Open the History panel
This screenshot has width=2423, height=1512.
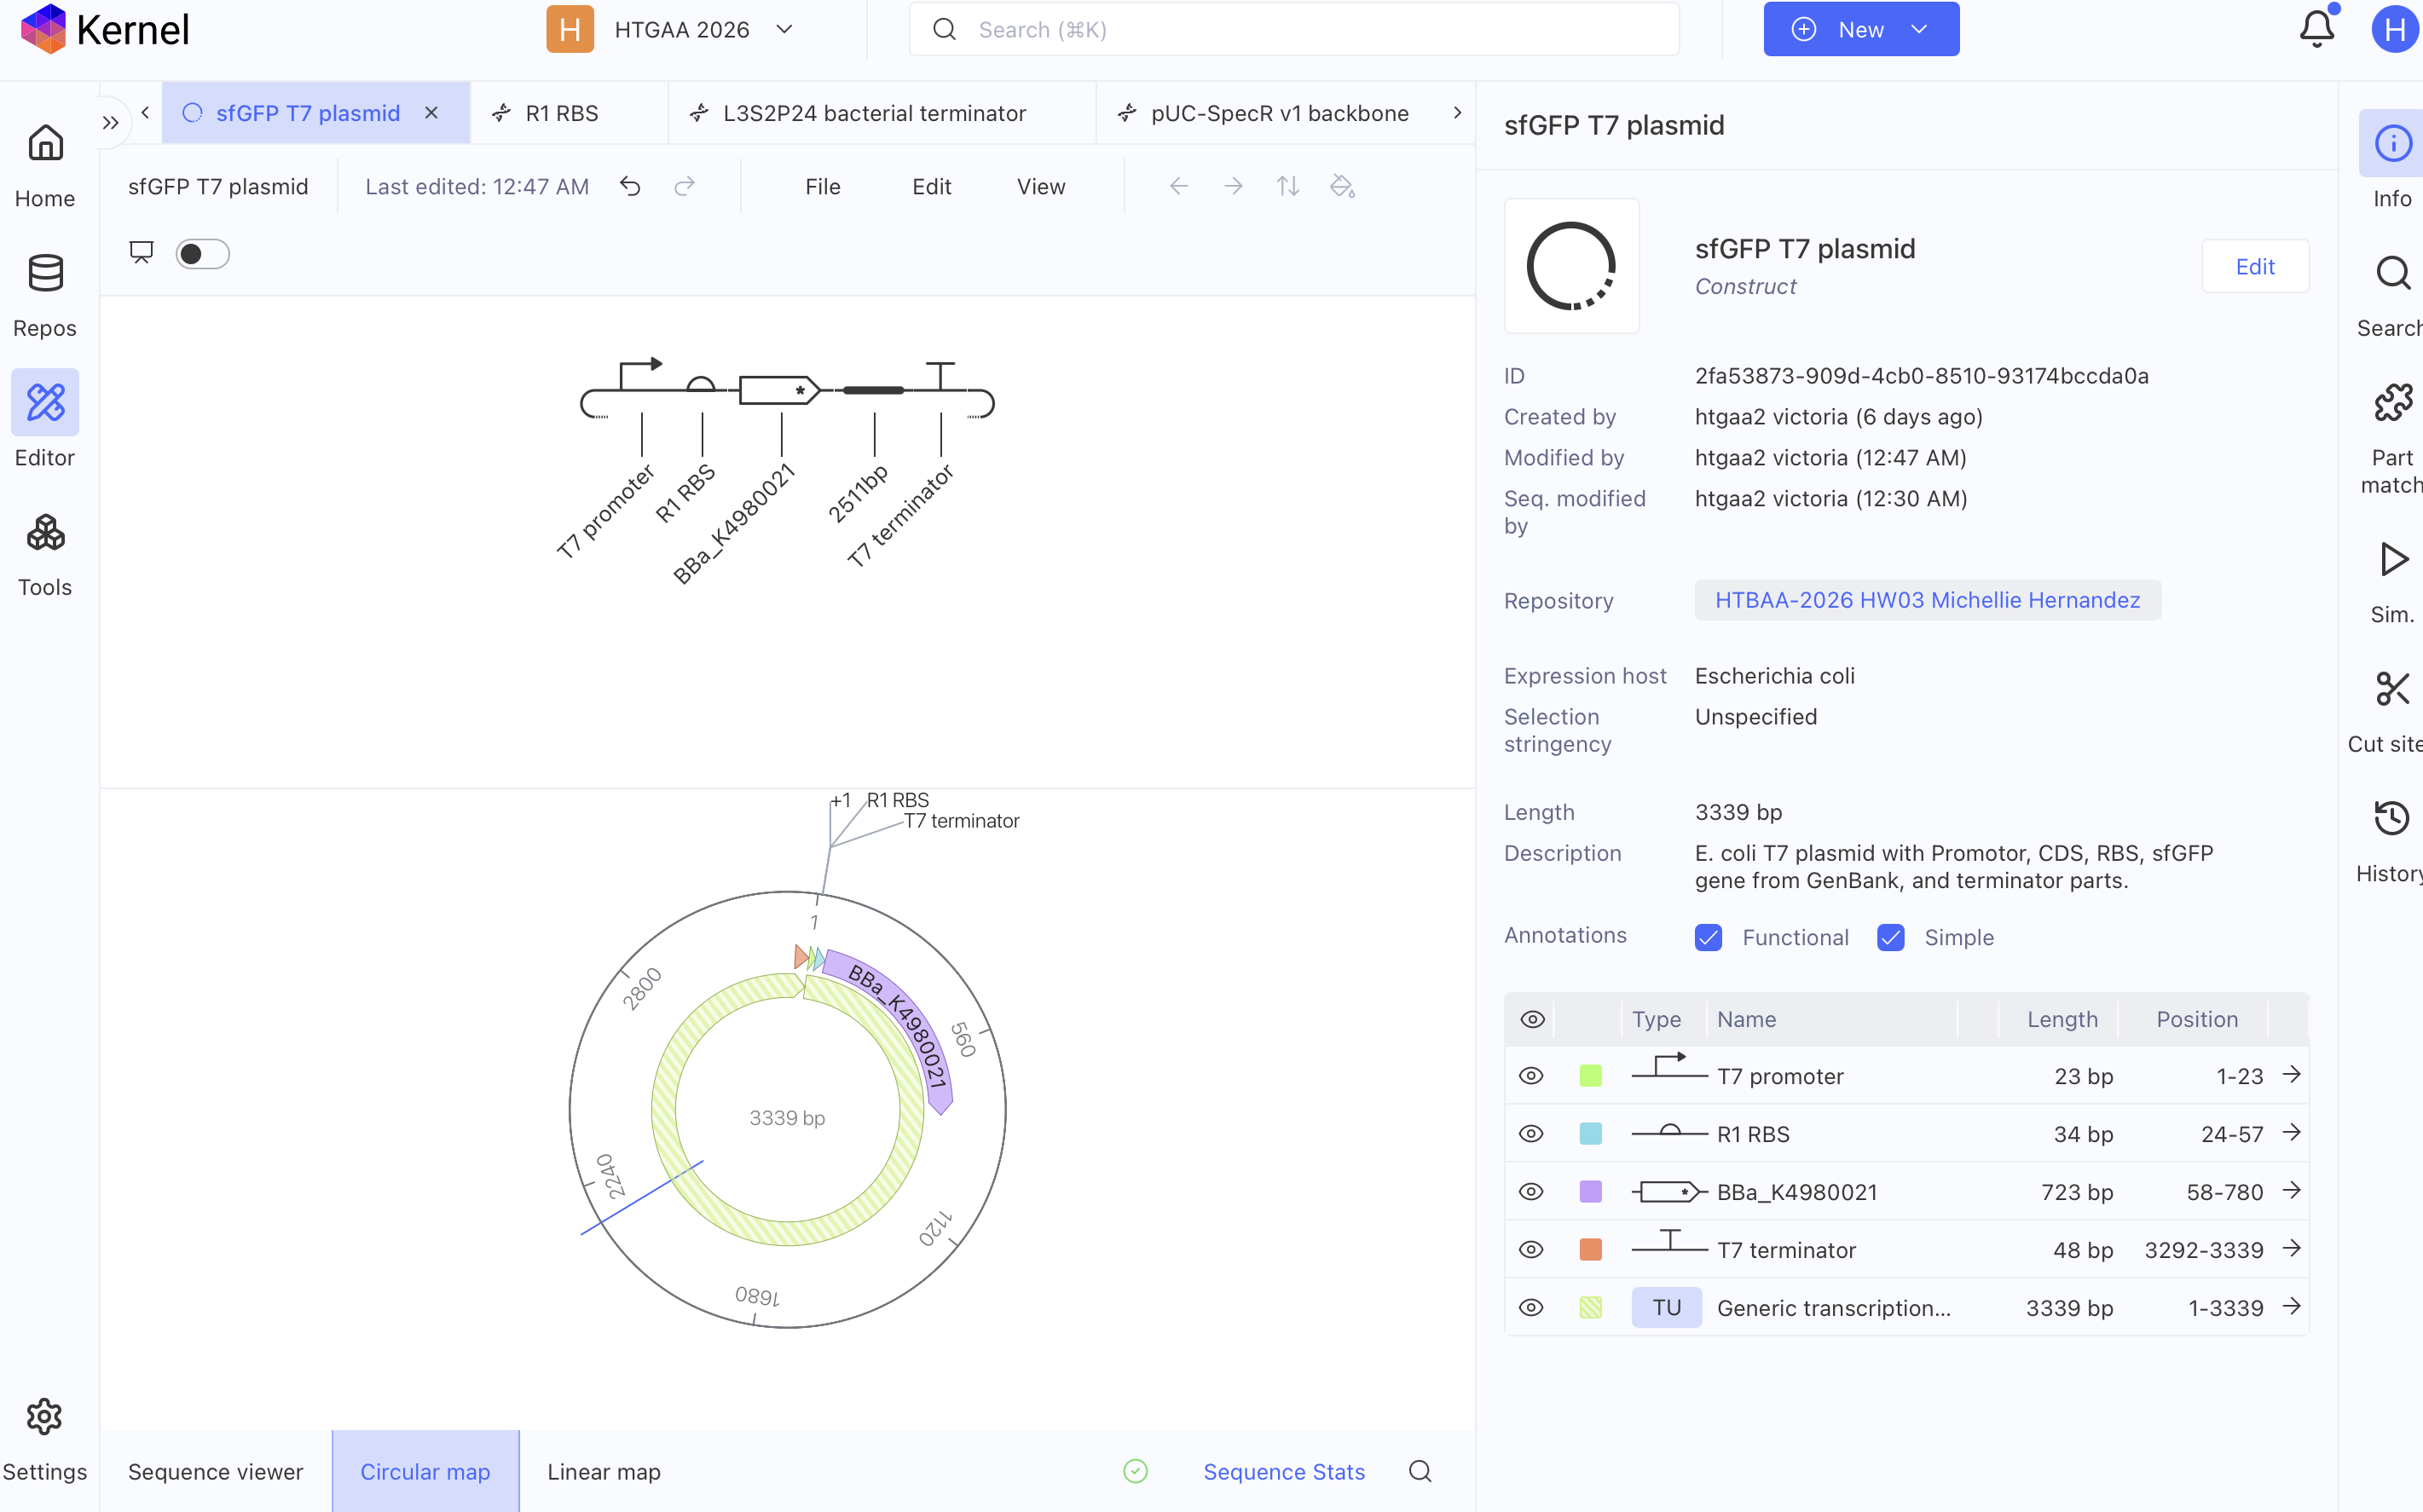[x=2391, y=842]
